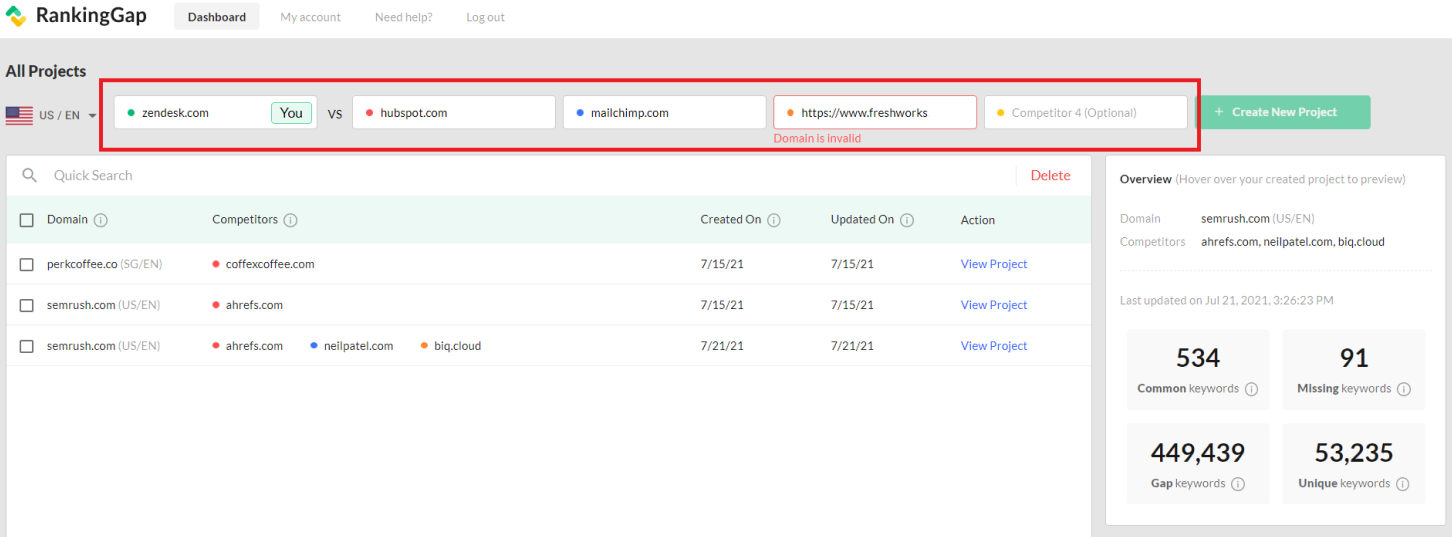Click the You badge in zendesk.com field

point(291,113)
